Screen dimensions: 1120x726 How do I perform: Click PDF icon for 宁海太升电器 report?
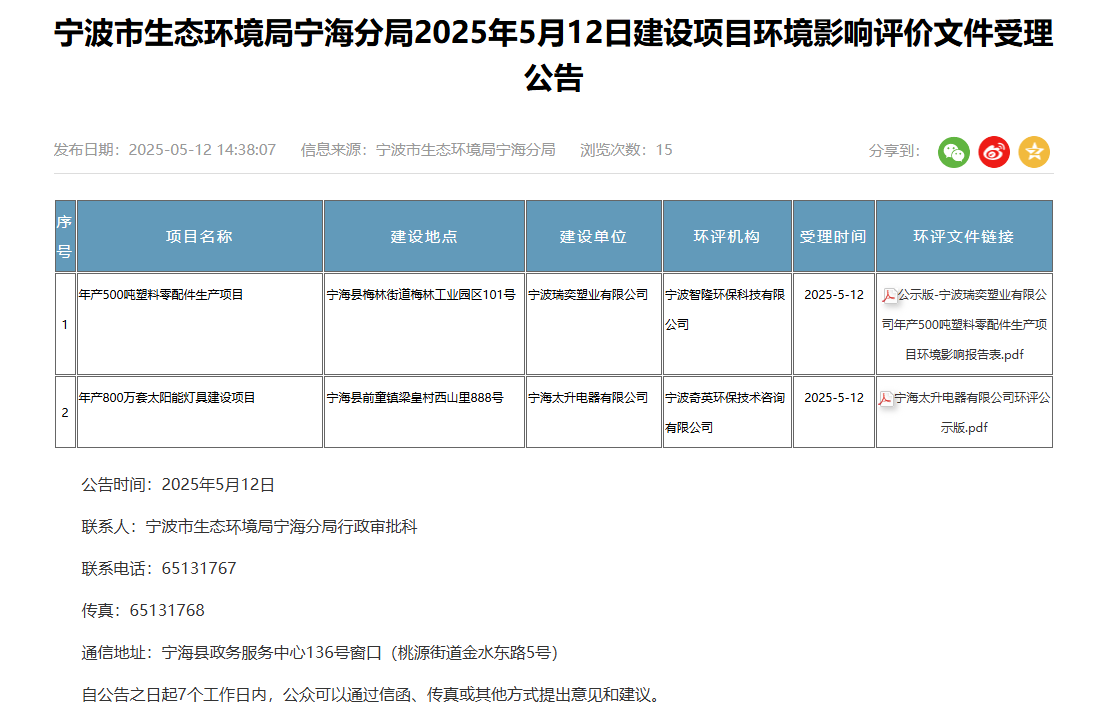(x=886, y=399)
